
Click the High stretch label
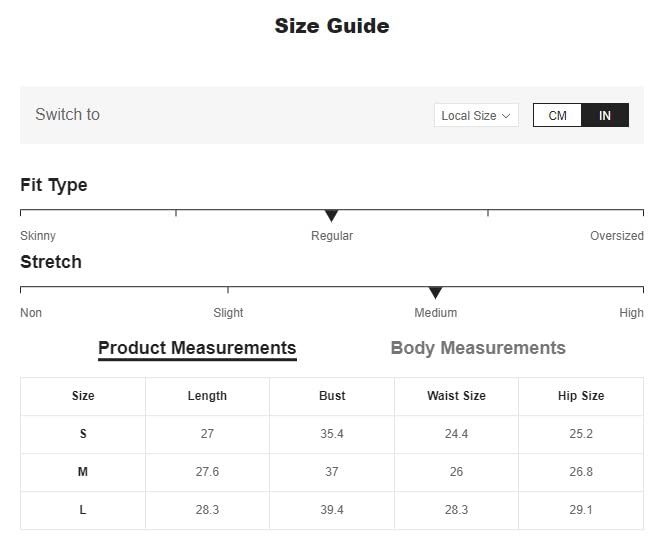(x=631, y=313)
